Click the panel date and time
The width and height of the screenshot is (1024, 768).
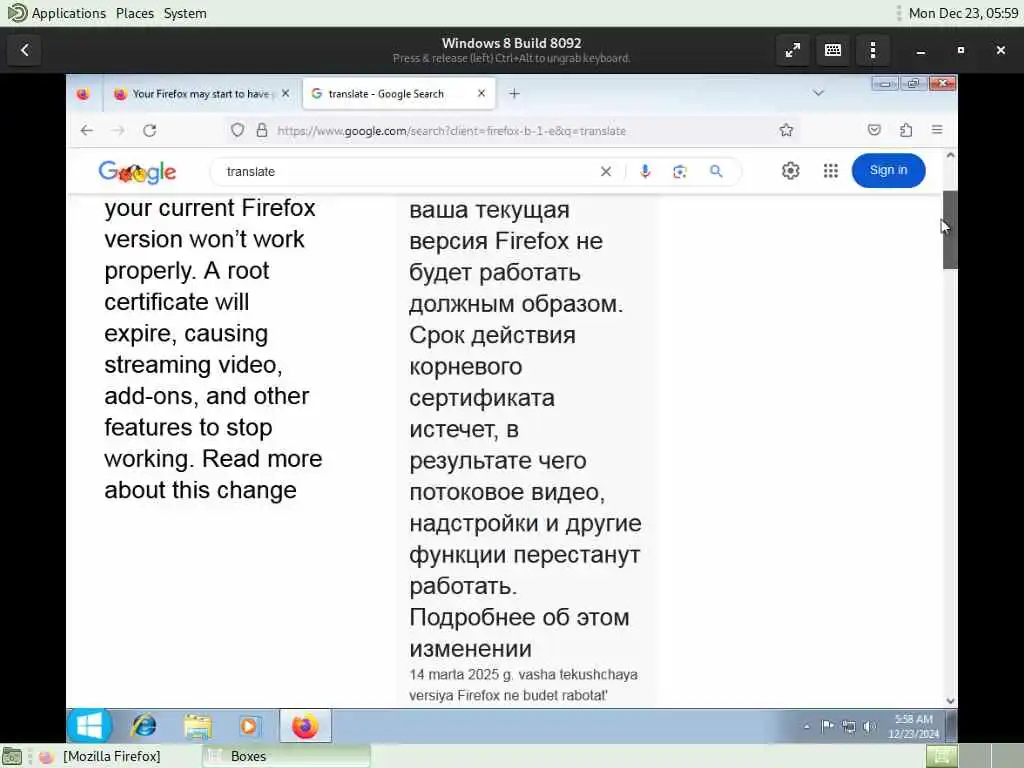click(963, 13)
